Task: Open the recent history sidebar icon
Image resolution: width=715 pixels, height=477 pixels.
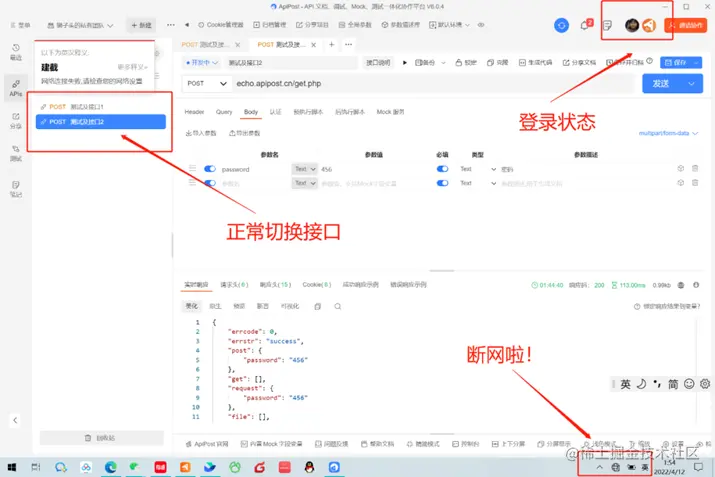Action: coord(16,52)
